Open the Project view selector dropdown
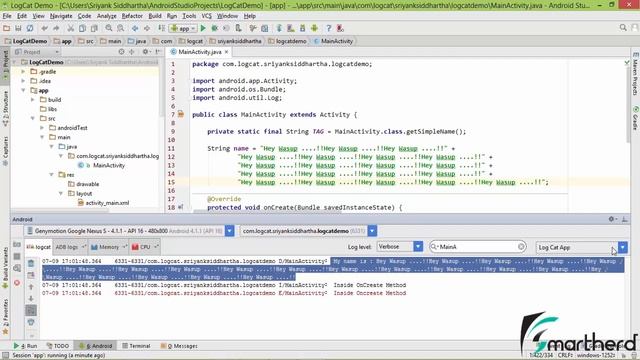Screen dimensions: 640x360 [37, 52]
